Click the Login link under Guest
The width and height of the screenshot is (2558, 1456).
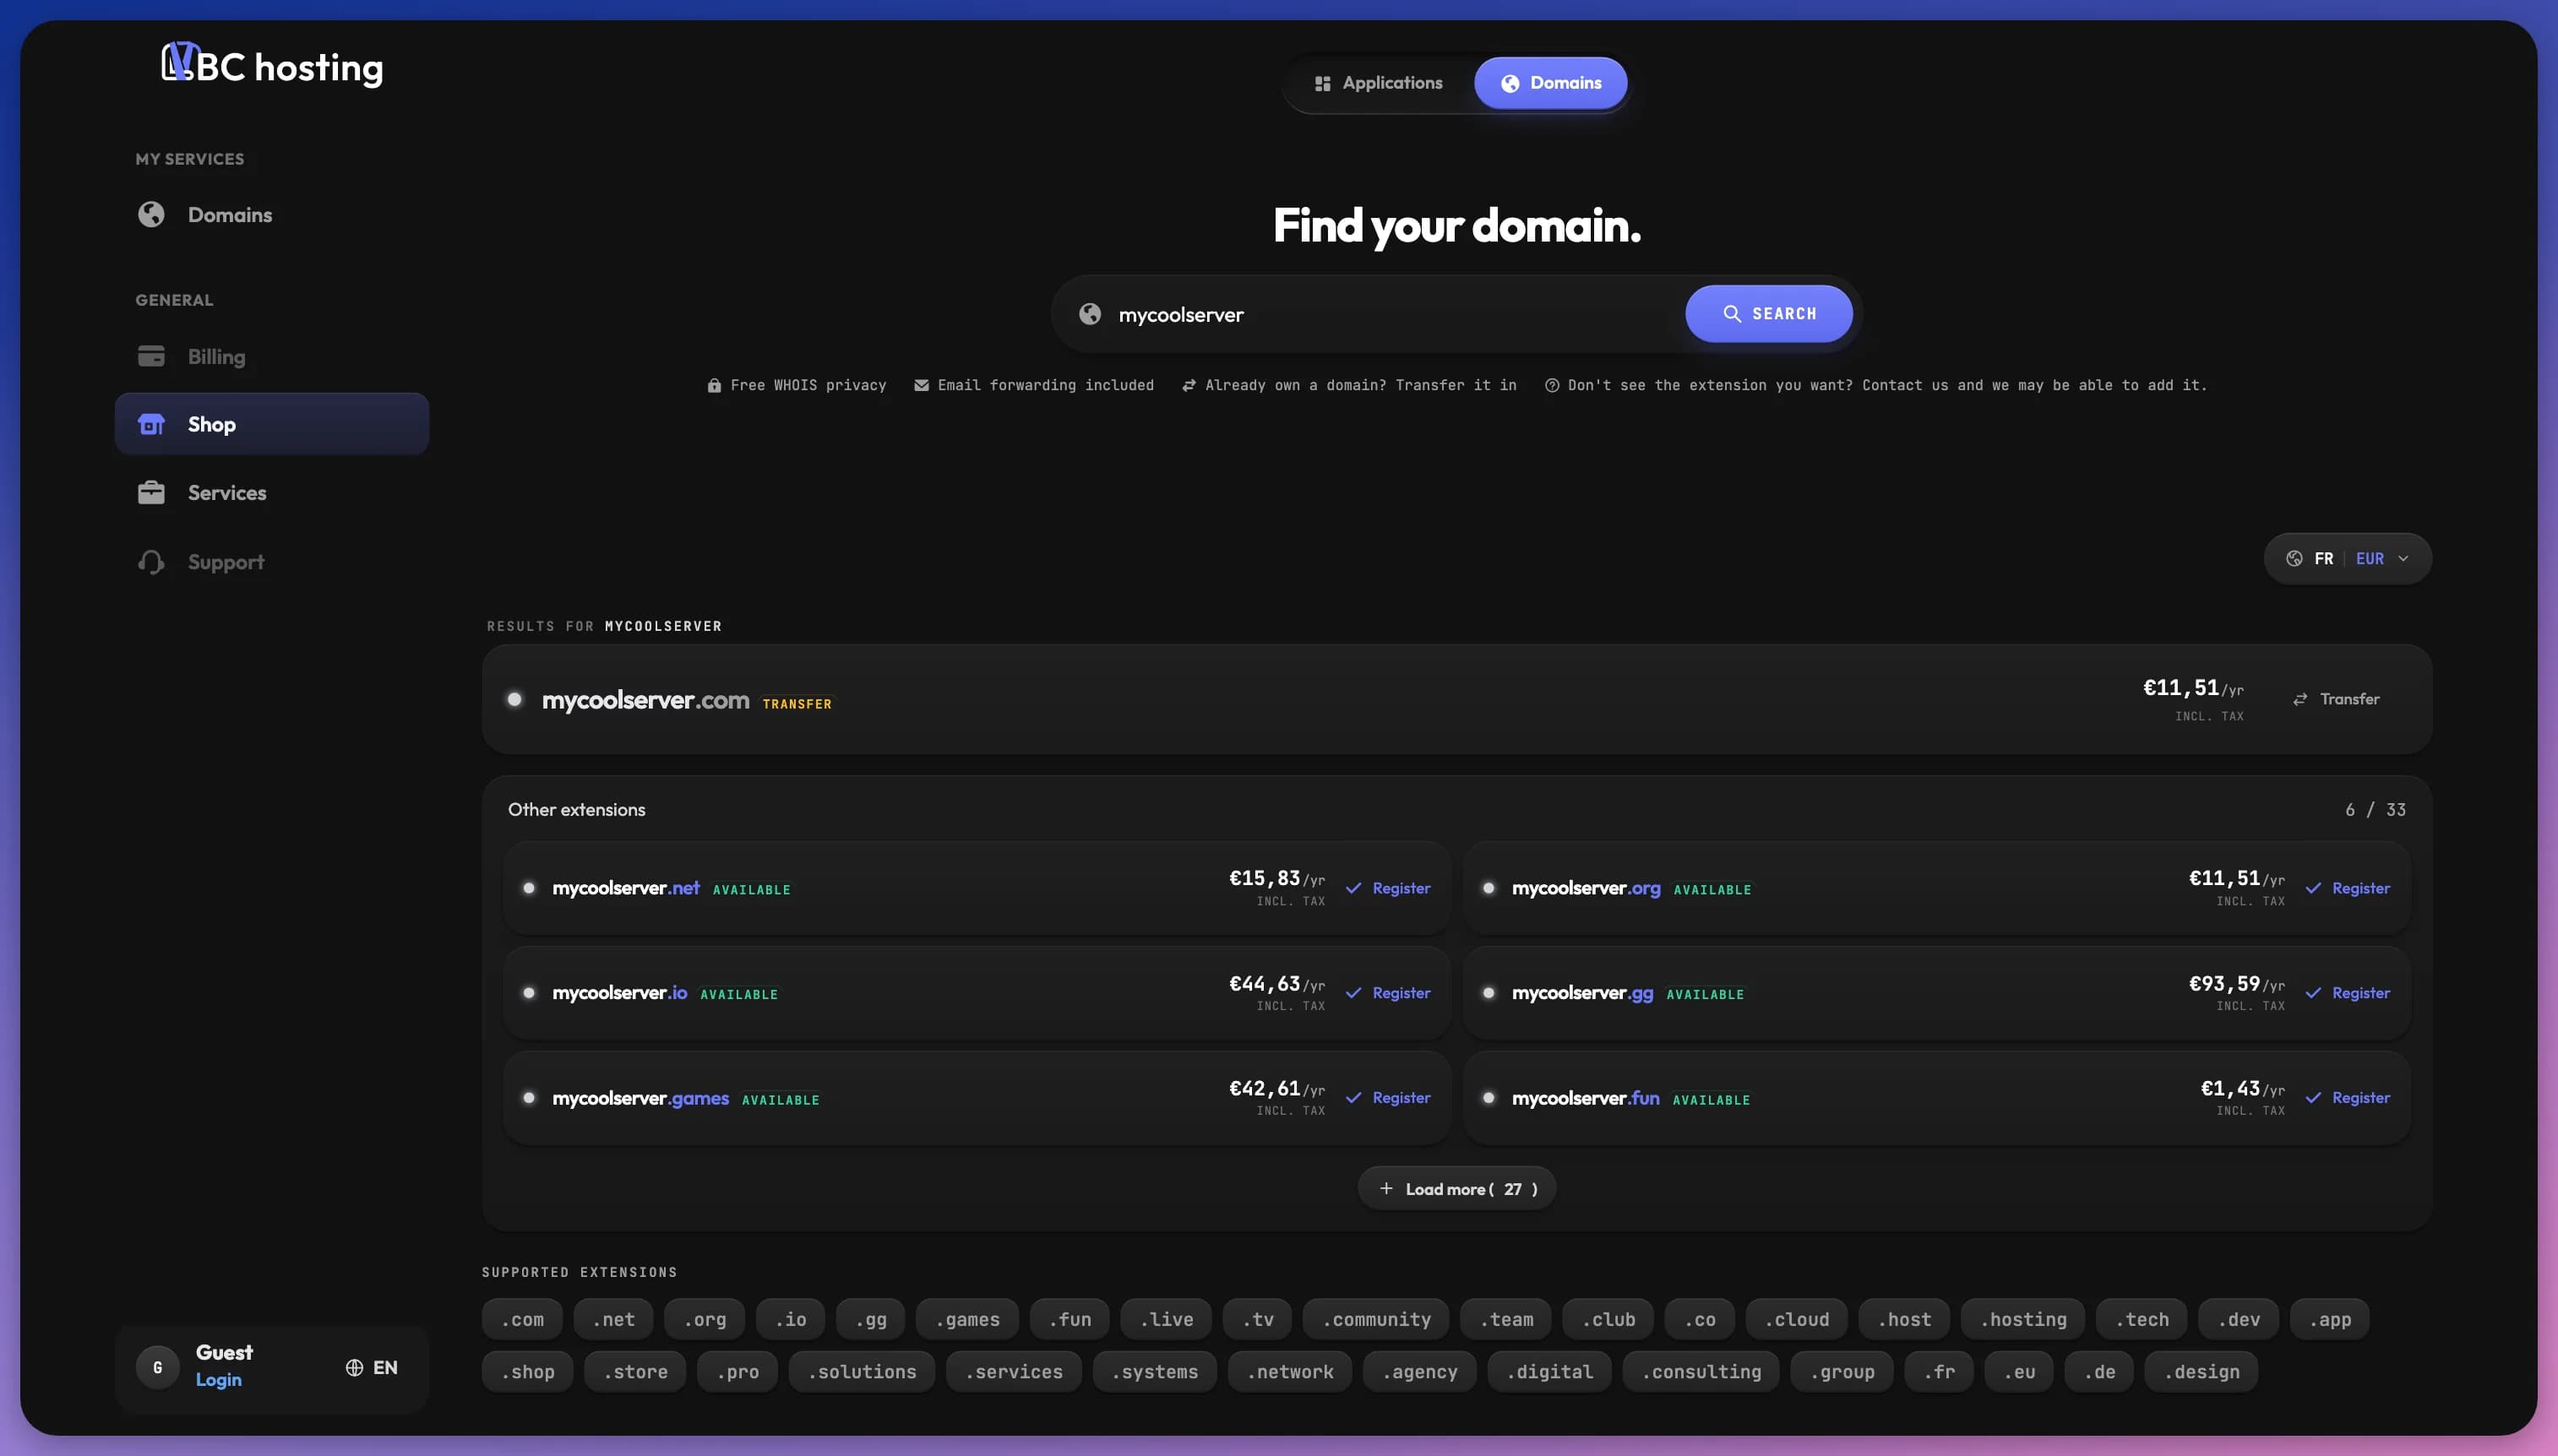pyautogui.click(x=219, y=1380)
